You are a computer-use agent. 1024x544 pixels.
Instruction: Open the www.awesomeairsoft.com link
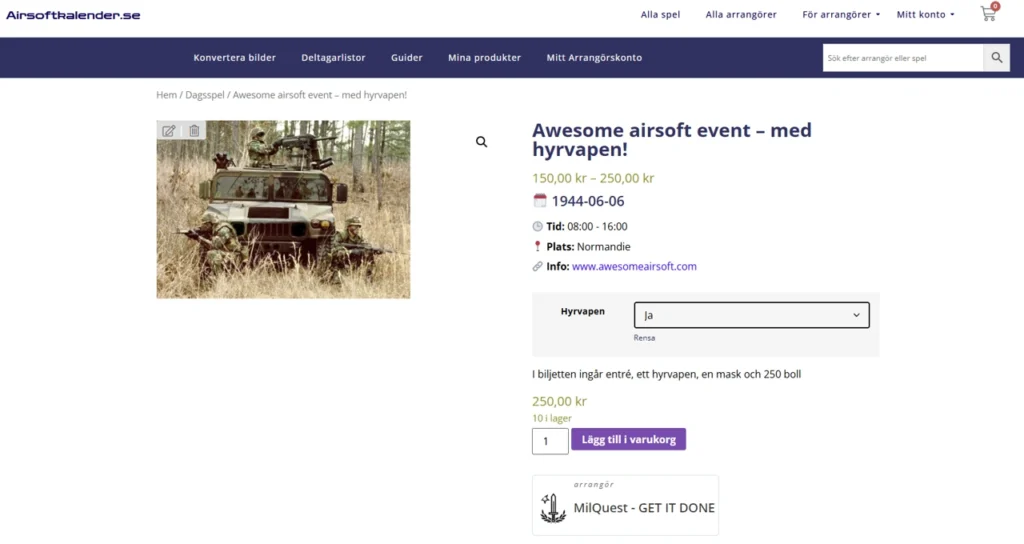634,266
